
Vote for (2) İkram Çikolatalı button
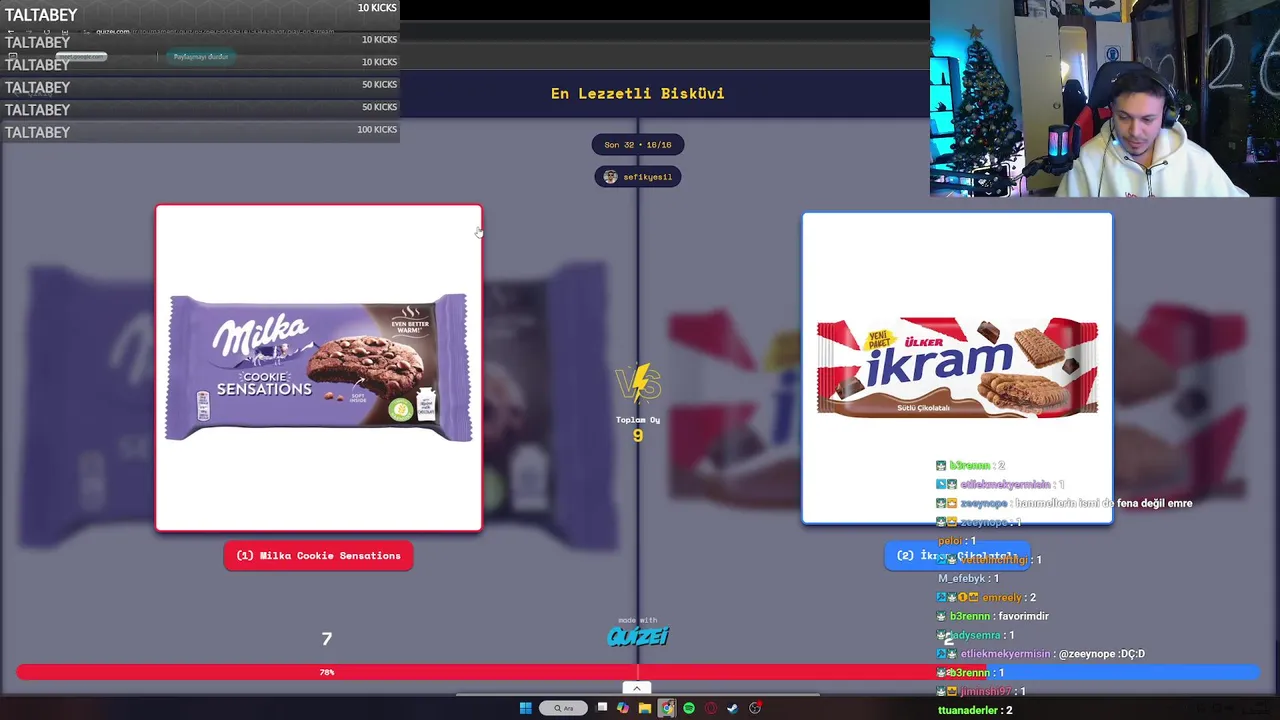[957, 556]
